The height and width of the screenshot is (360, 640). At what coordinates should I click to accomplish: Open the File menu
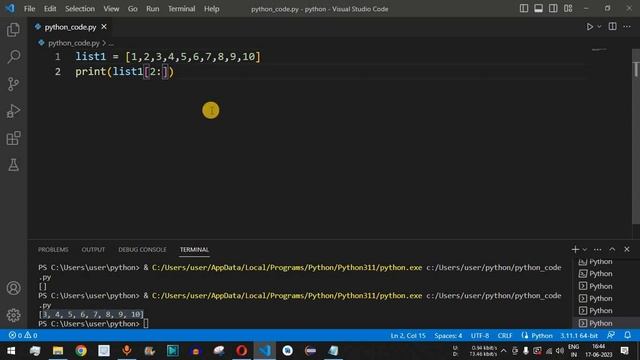click(x=29, y=9)
